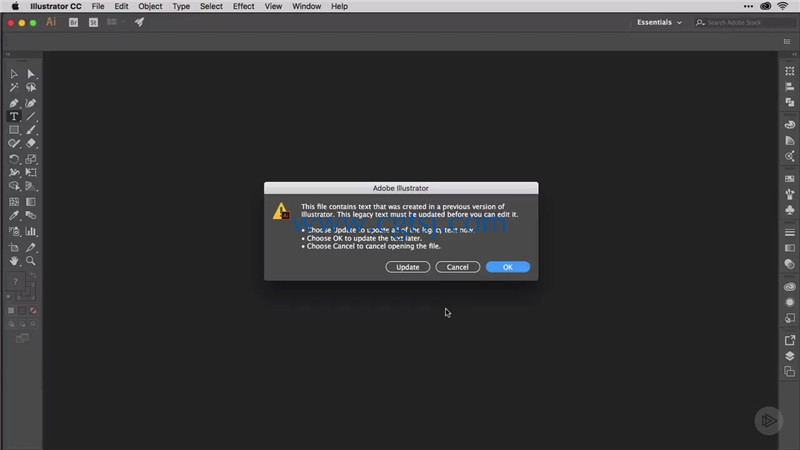
Task: Select the Curvature tool
Action: (31, 103)
